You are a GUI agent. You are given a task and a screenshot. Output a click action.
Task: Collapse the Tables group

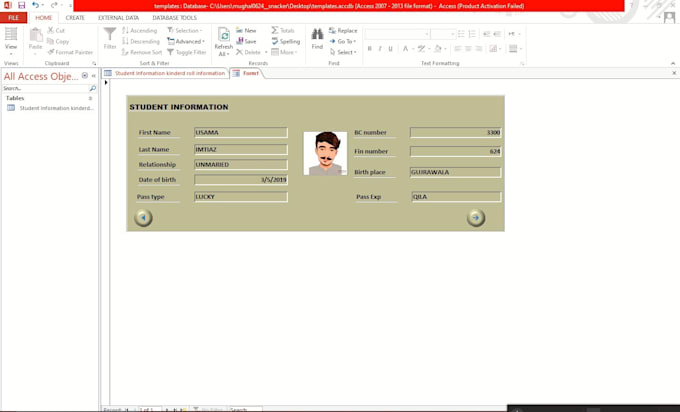(x=91, y=98)
